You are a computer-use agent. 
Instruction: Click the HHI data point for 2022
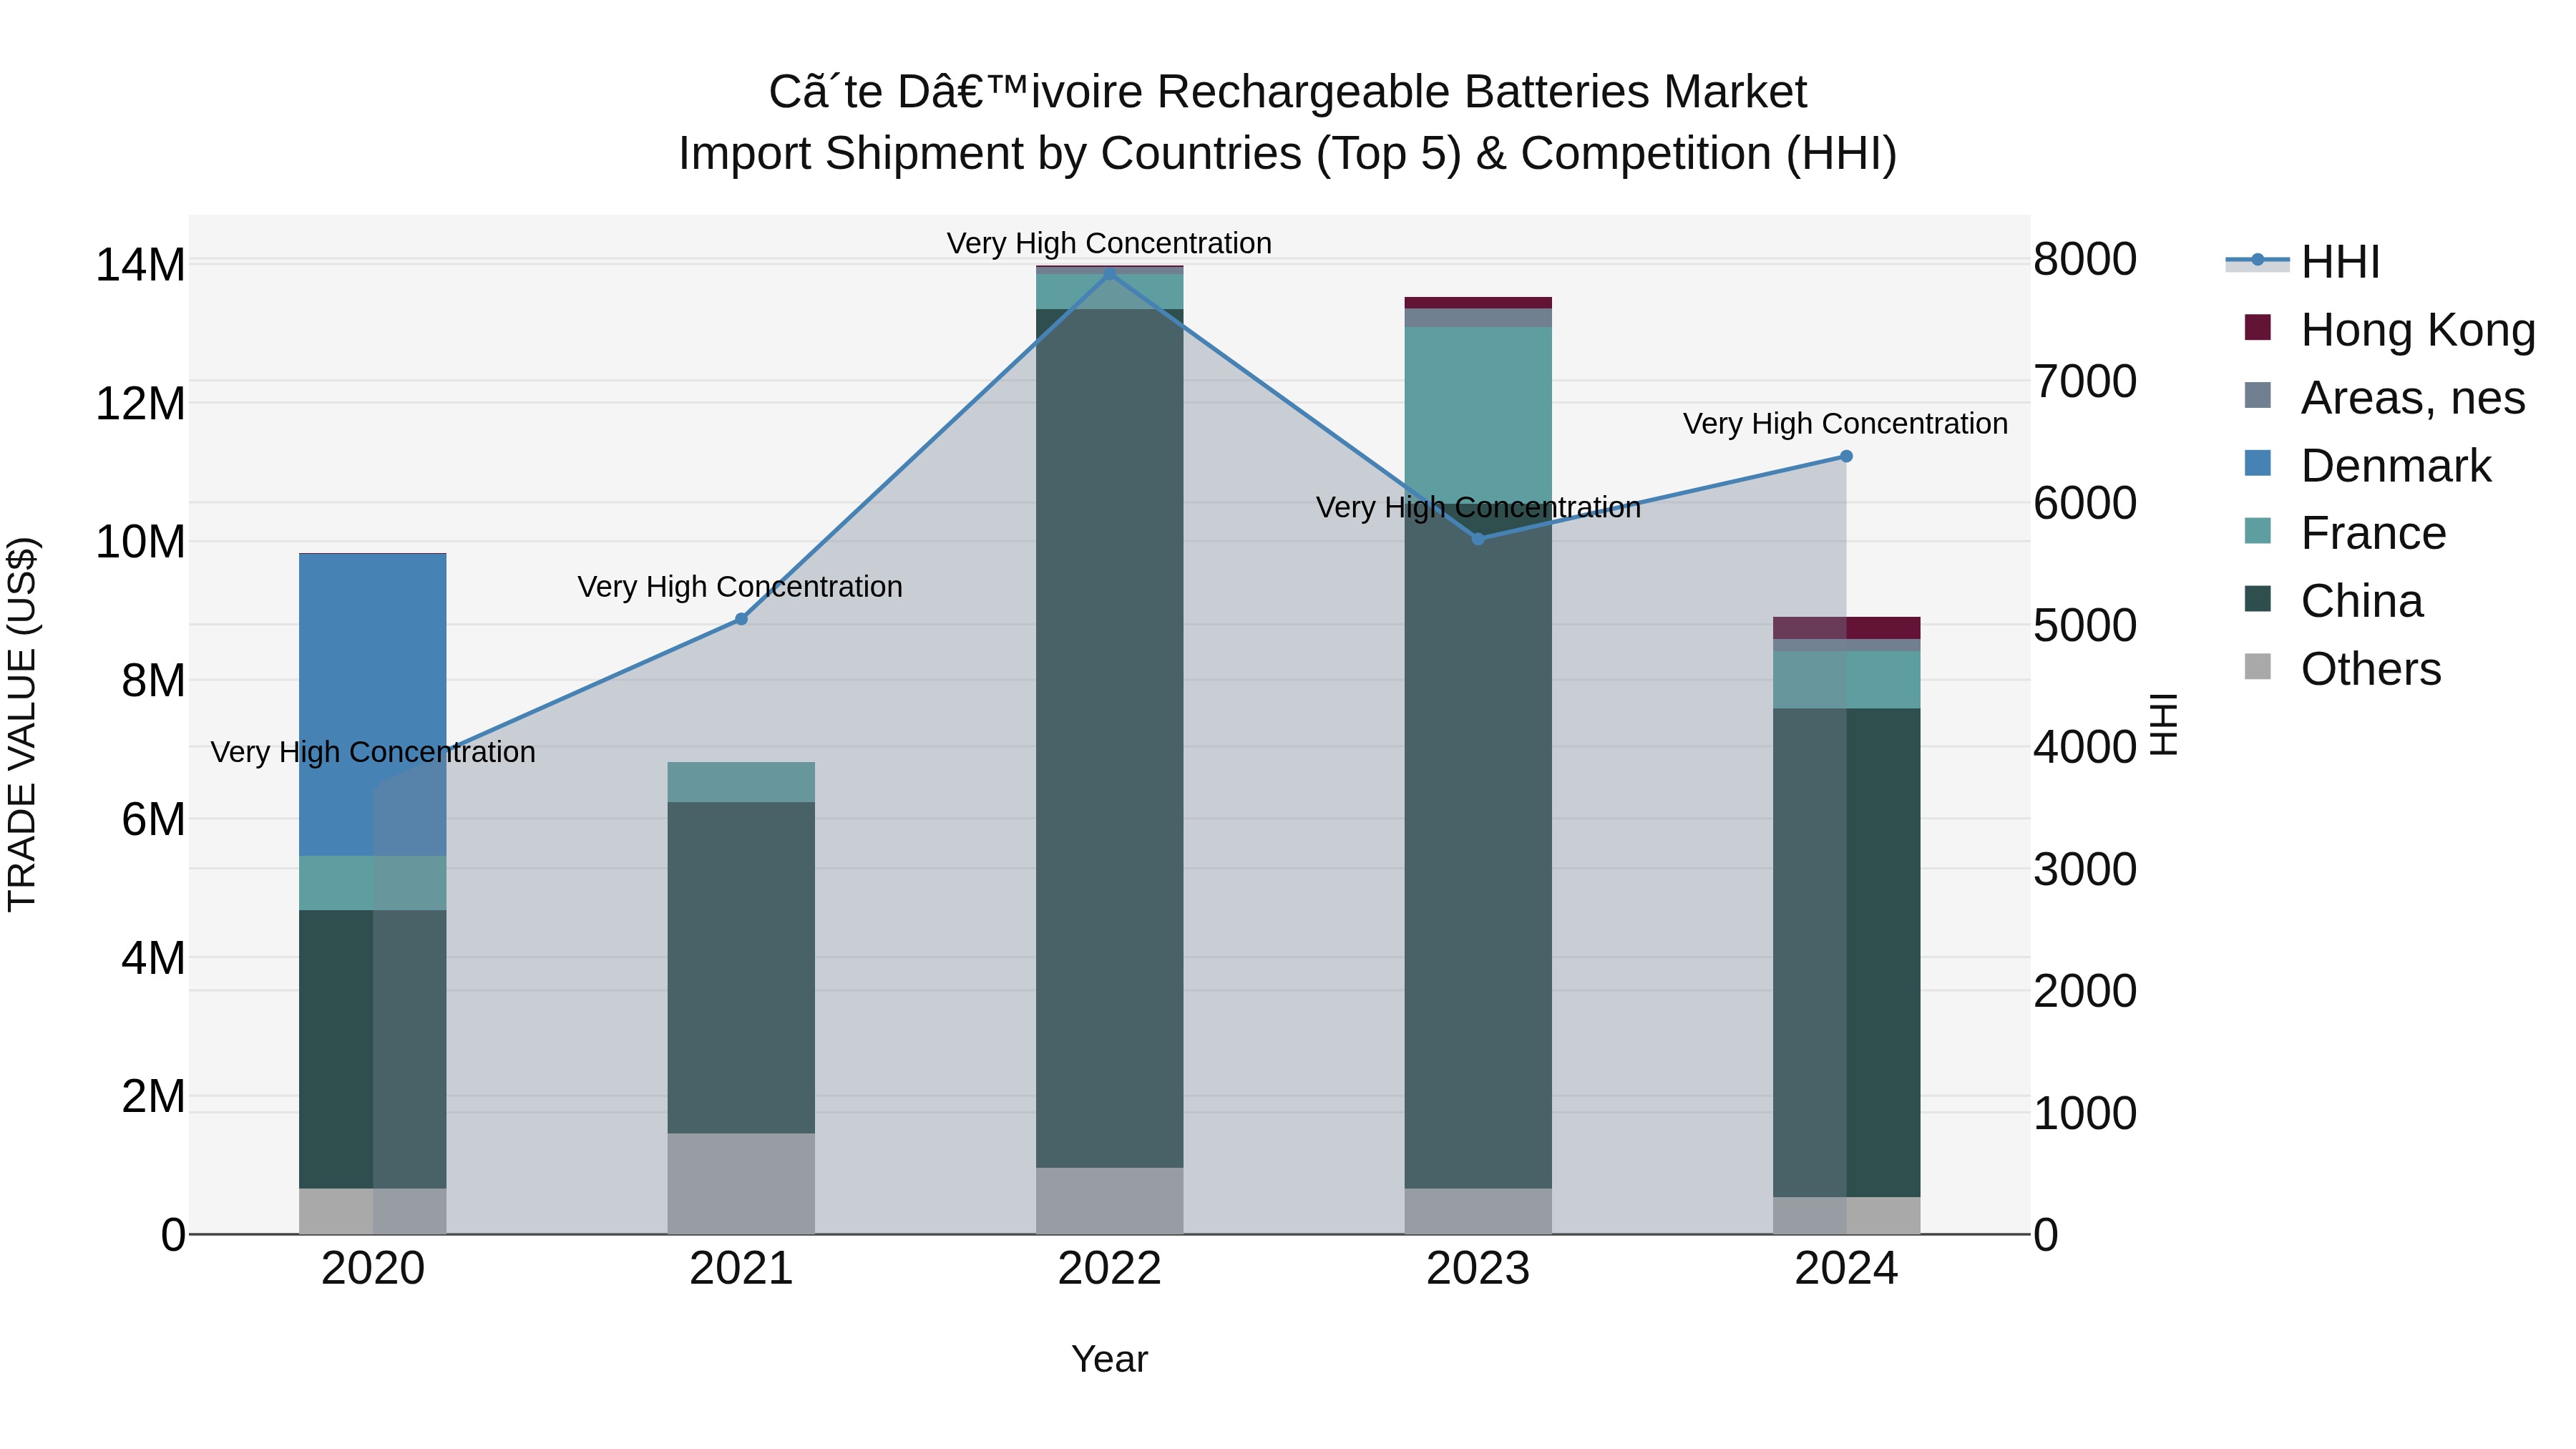pos(1109,273)
